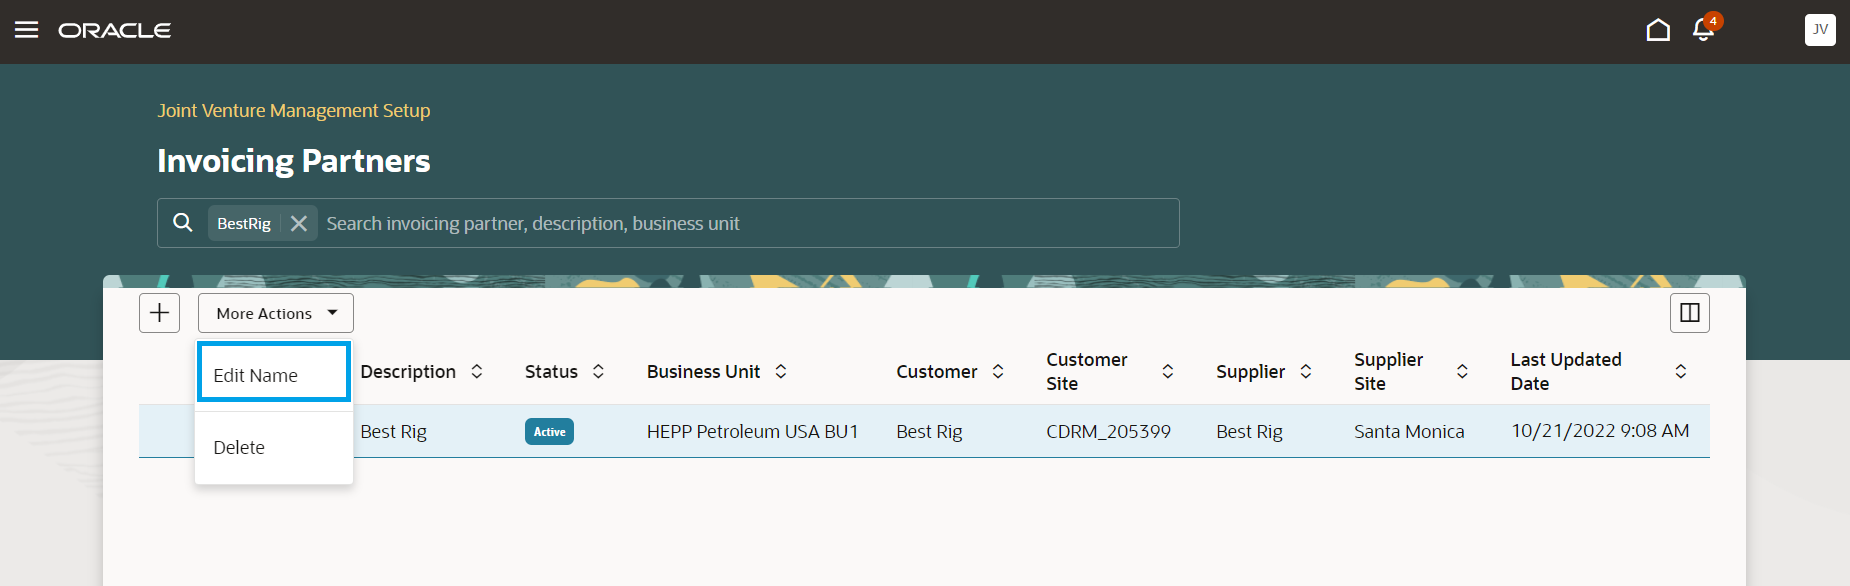The width and height of the screenshot is (1850, 586).
Task: Add a new invoicing partner with plus
Action: pyautogui.click(x=159, y=313)
